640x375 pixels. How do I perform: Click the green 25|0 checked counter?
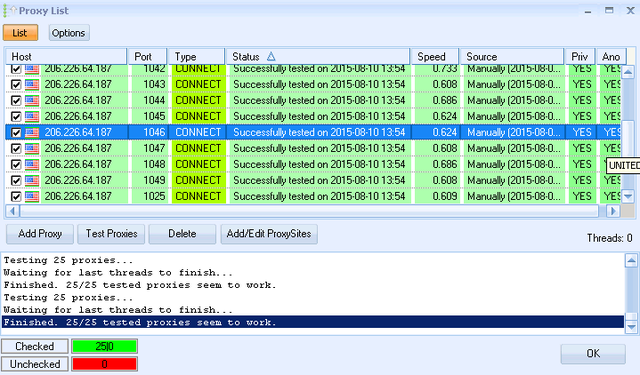pos(104,346)
